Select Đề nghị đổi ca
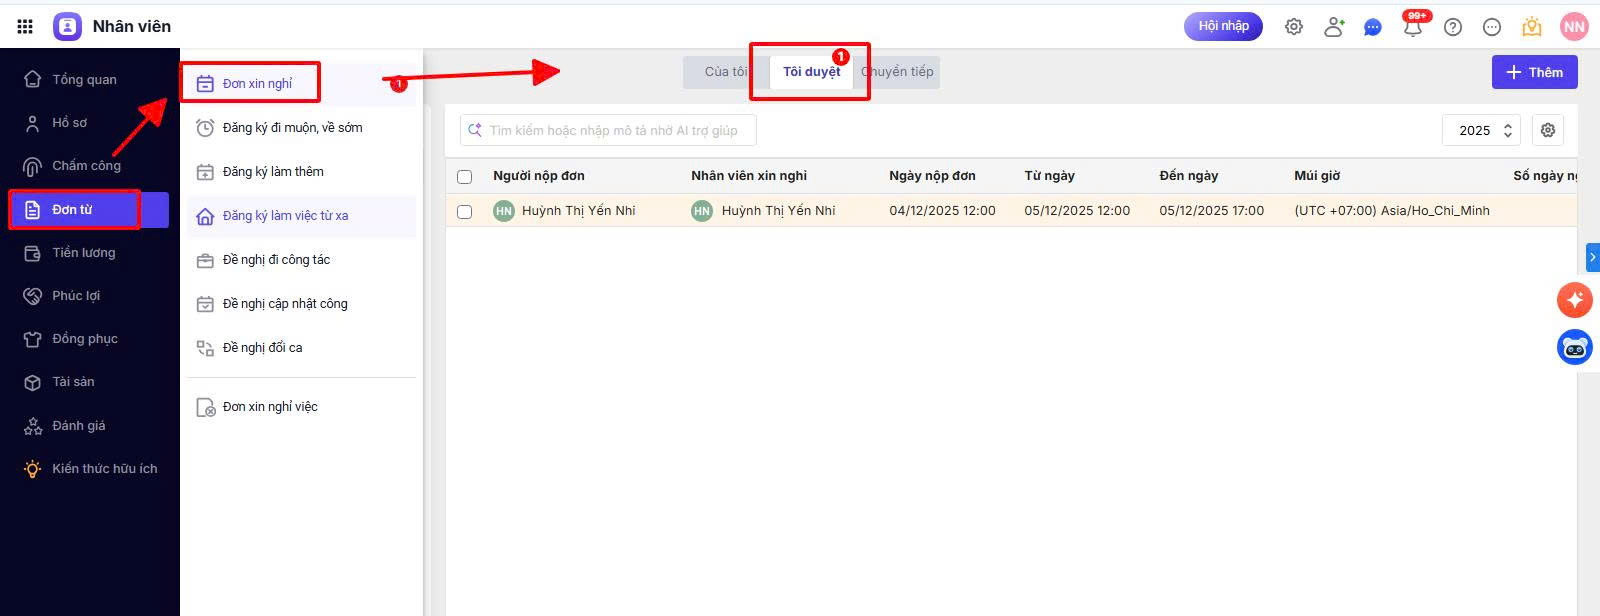Image resolution: width=1600 pixels, height=616 pixels. [x=301, y=347]
